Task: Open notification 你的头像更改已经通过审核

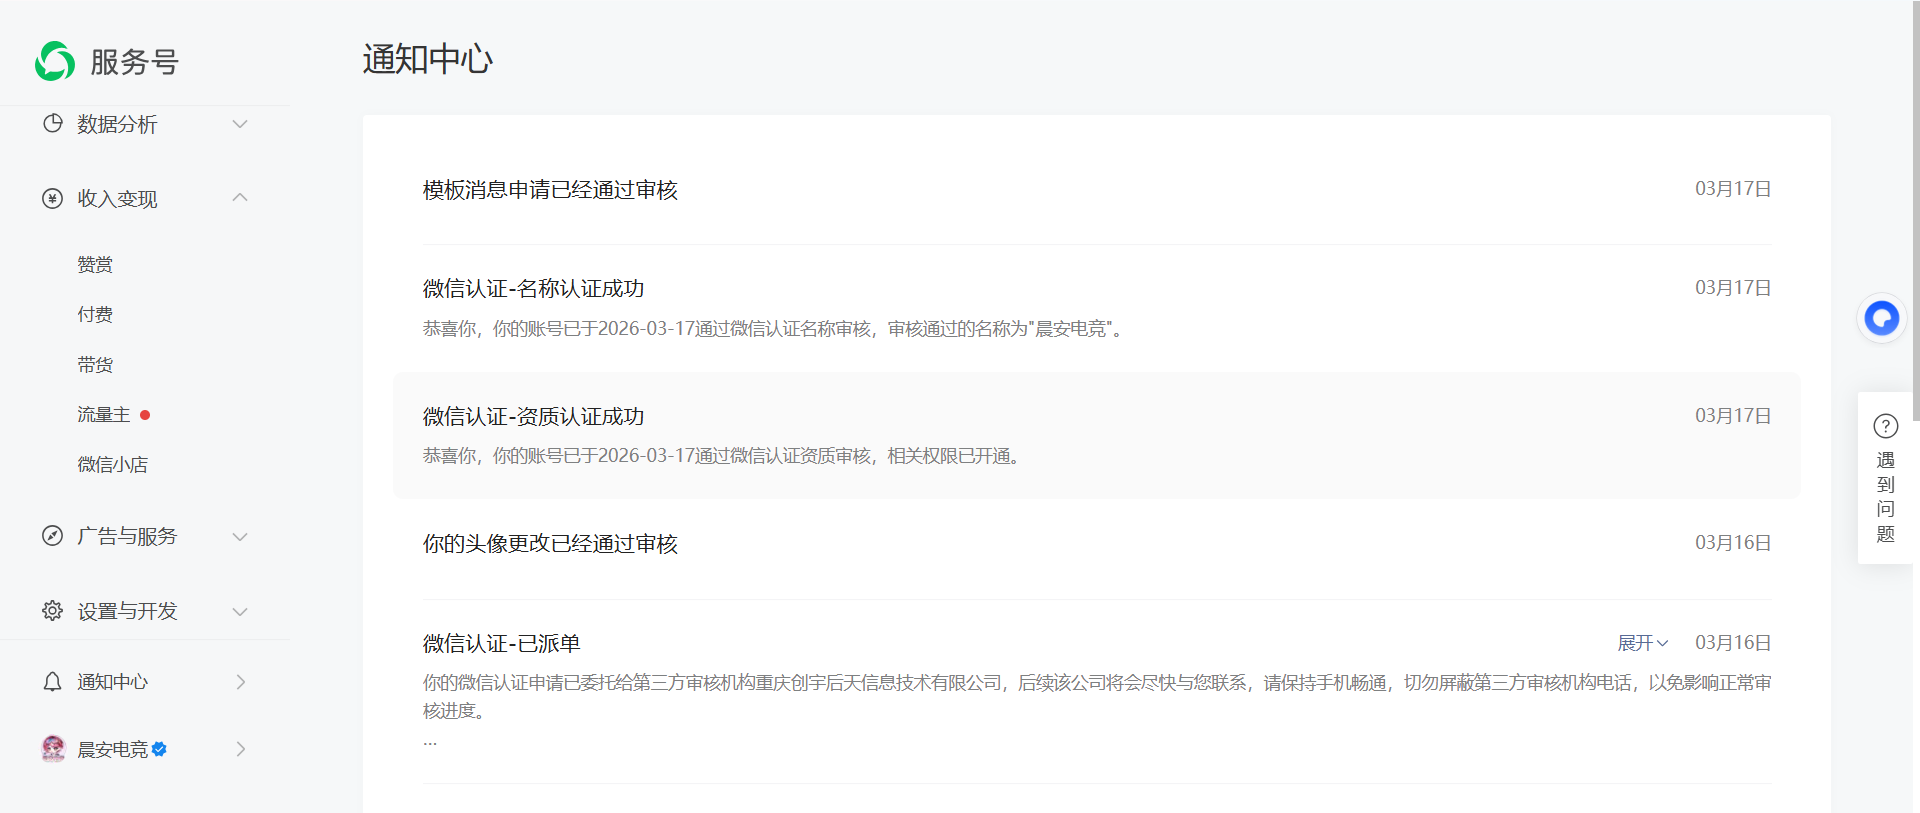Action: pyautogui.click(x=550, y=544)
